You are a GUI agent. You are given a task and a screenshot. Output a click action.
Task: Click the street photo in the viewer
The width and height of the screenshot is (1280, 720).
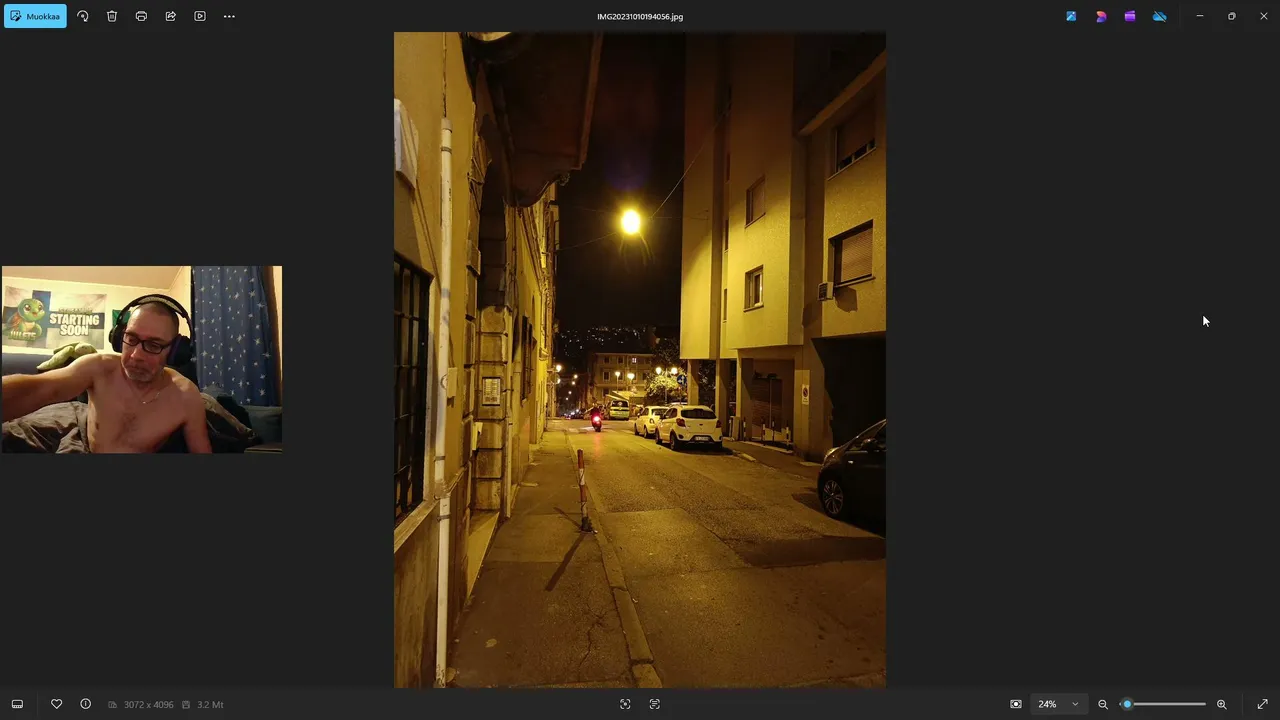[x=640, y=360]
